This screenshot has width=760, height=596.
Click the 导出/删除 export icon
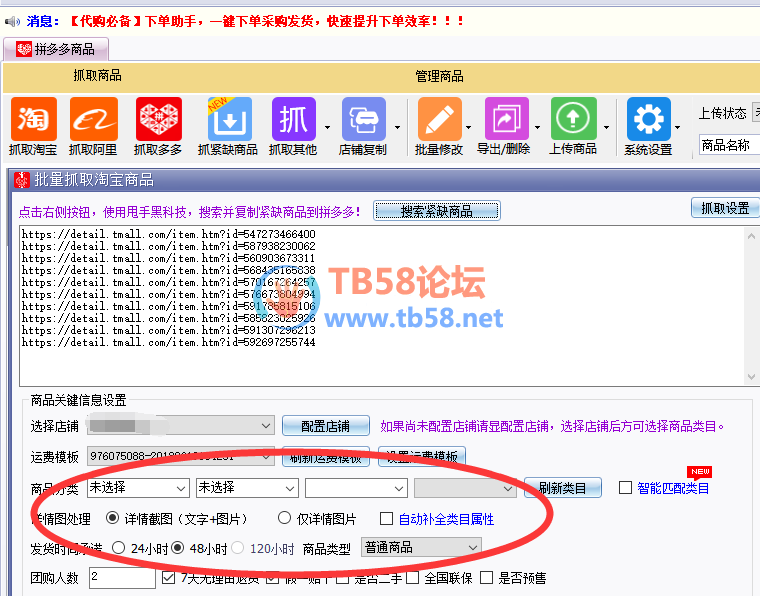507,120
